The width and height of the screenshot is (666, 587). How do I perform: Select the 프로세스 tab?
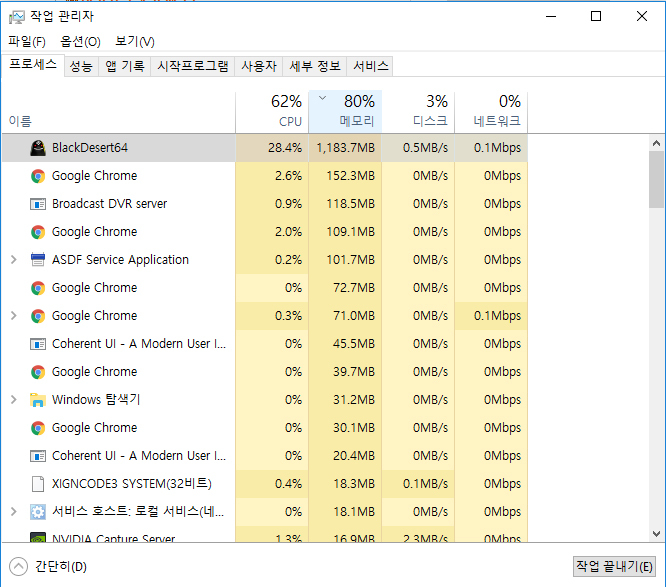point(33,65)
